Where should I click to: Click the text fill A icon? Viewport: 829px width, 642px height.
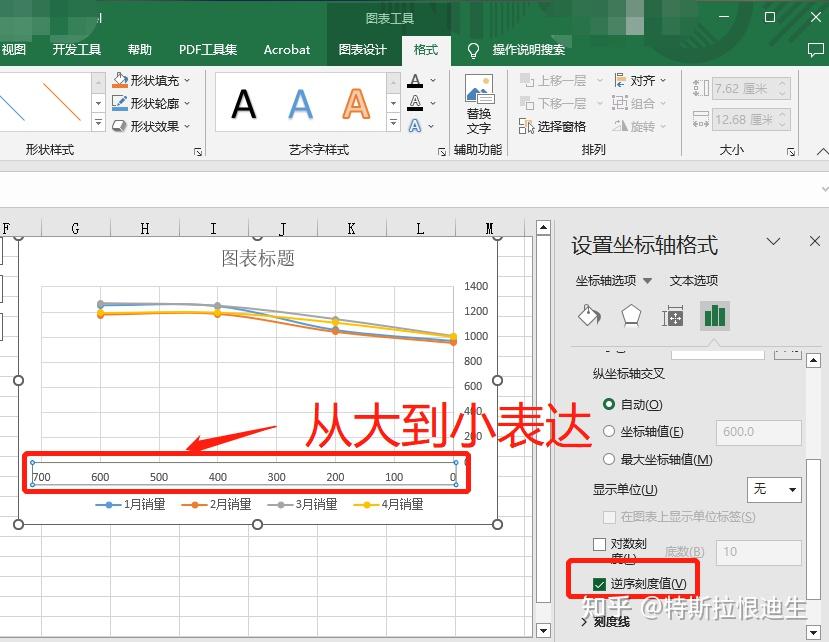pyautogui.click(x=416, y=81)
